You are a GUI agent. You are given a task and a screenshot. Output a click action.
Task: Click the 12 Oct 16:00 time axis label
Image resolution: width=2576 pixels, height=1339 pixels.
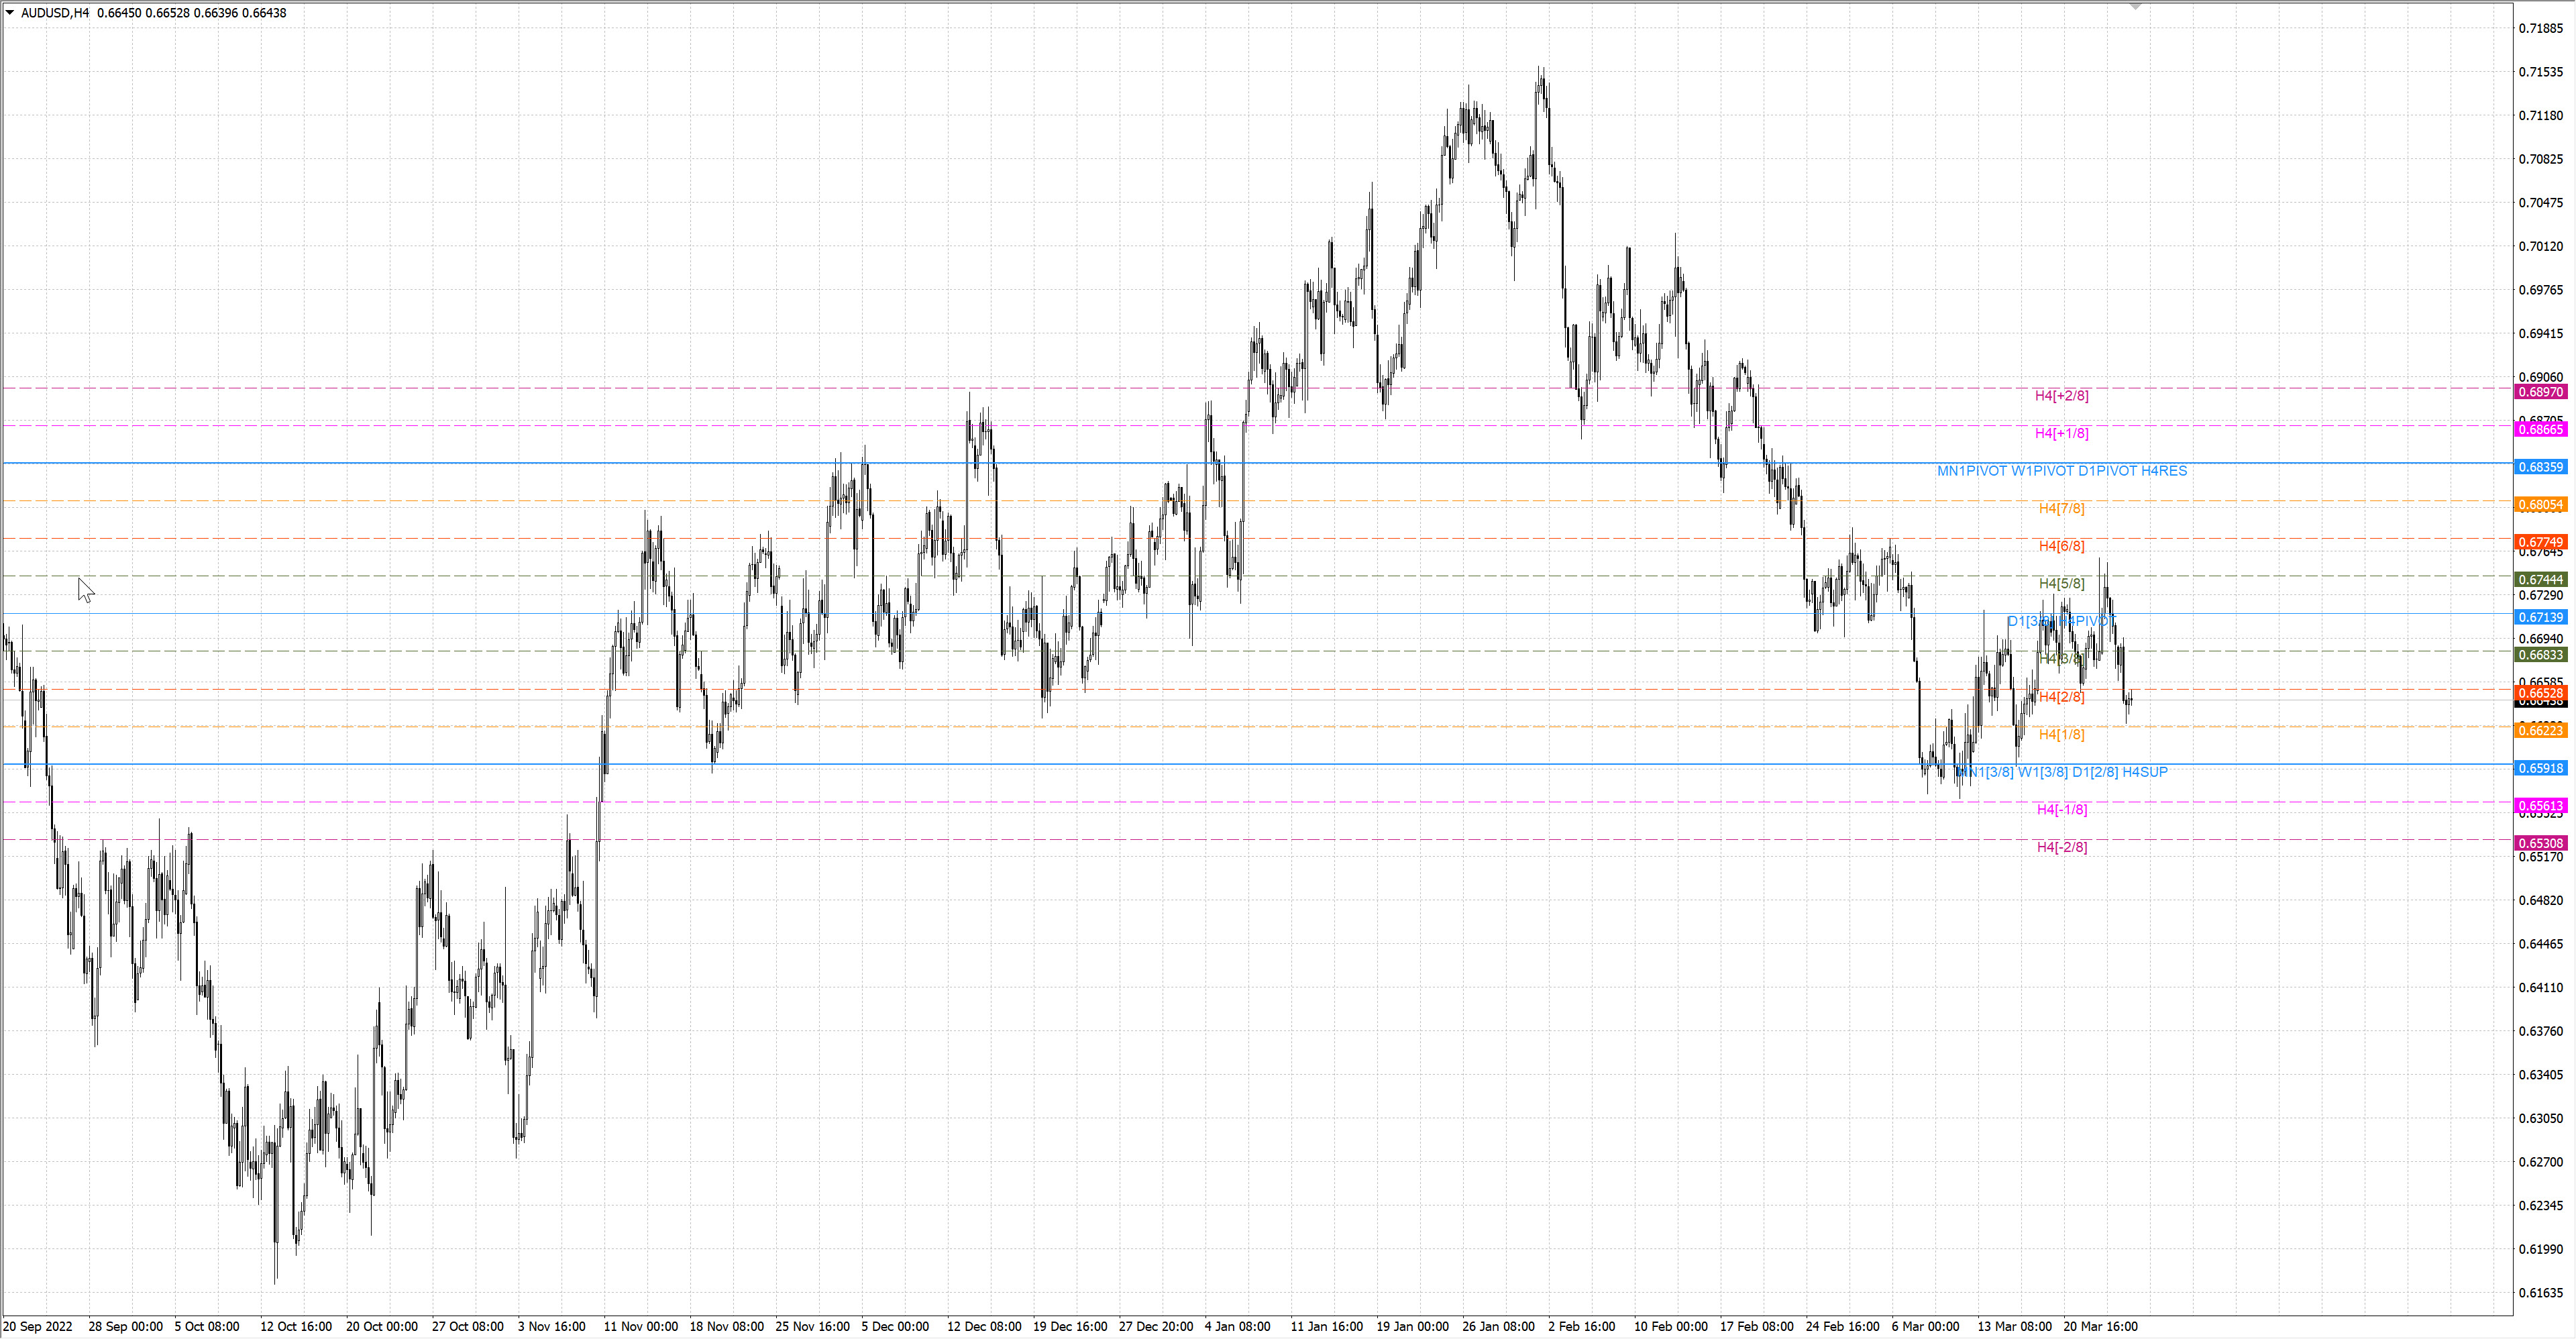pyautogui.click(x=296, y=1326)
